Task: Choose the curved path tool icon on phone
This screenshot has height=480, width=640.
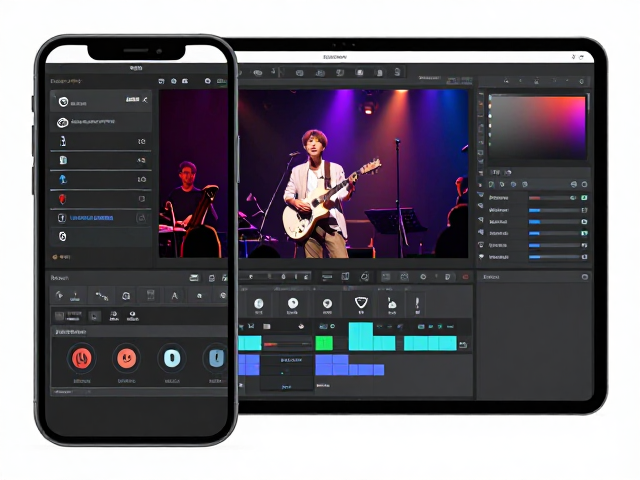Action: (102, 296)
